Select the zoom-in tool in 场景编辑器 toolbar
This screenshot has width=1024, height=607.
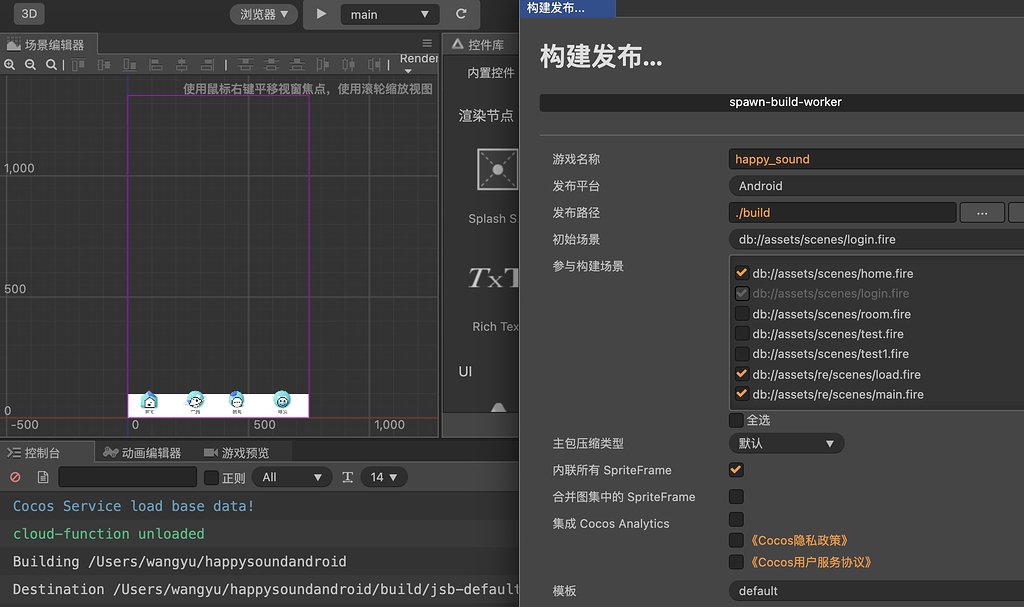tap(10, 63)
